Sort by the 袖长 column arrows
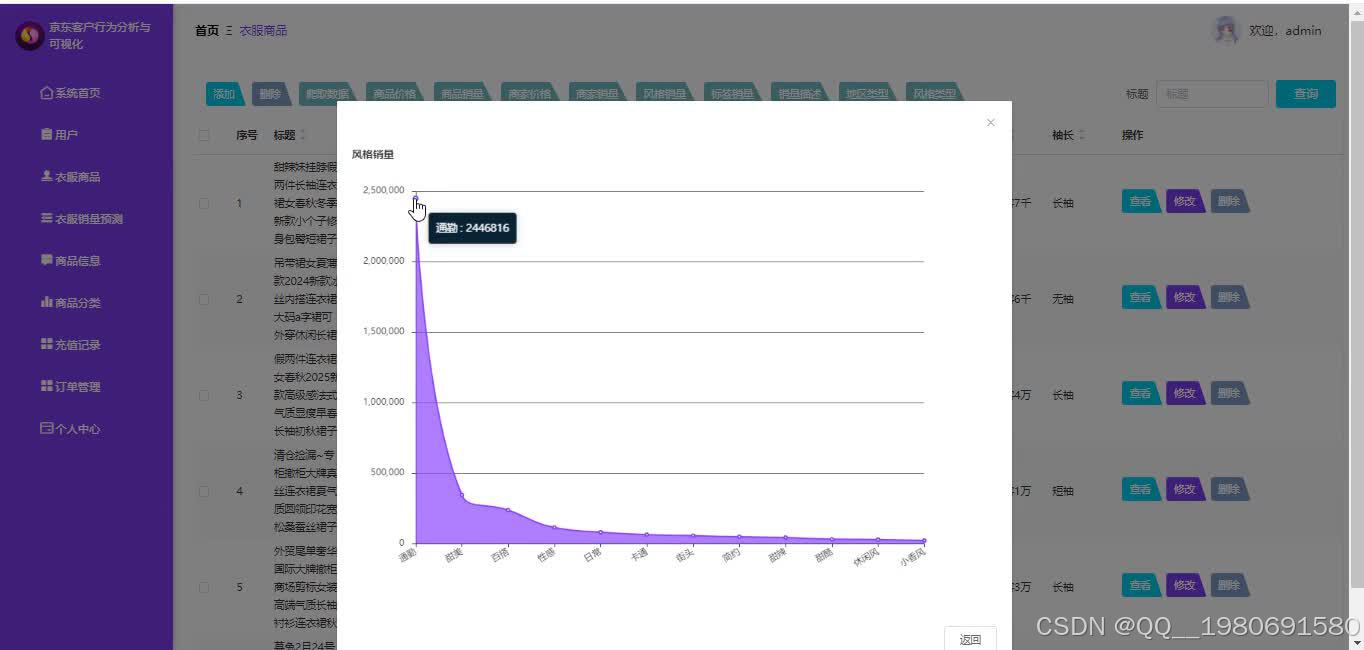1364x650 pixels. (x=1081, y=135)
